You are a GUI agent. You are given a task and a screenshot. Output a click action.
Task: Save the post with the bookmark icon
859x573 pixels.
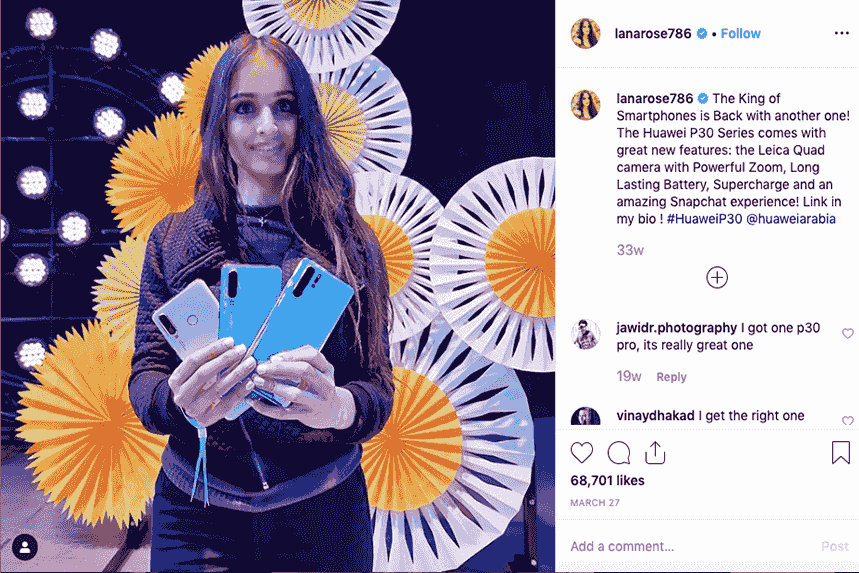point(840,452)
